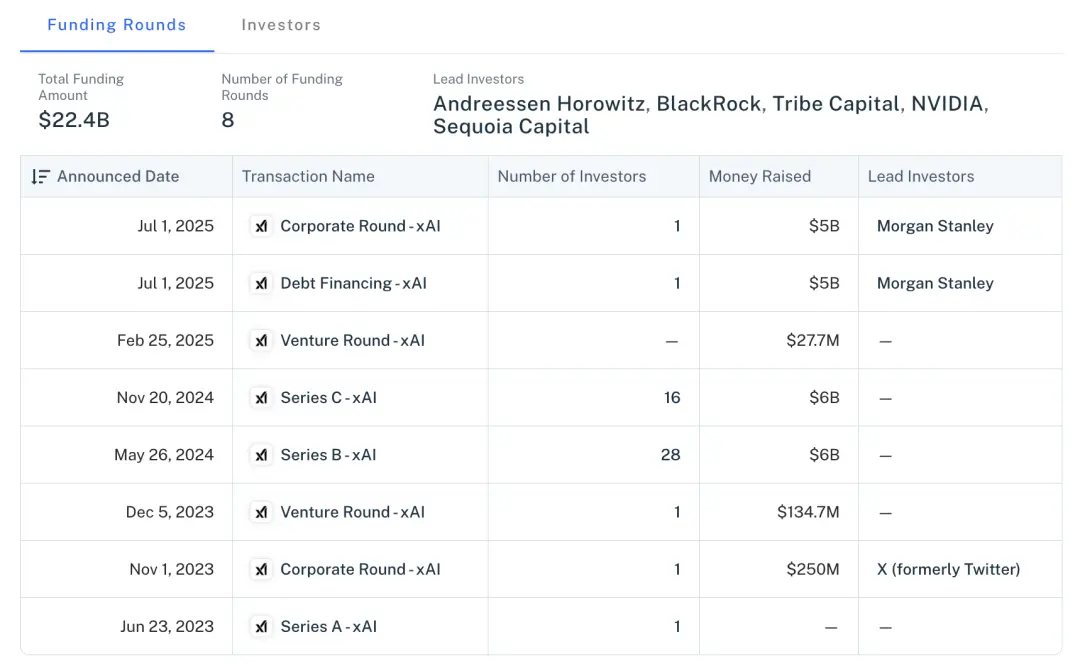
Task: Click xAI icon in Jul 1 Corporate Round row
Action: point(261,227)
